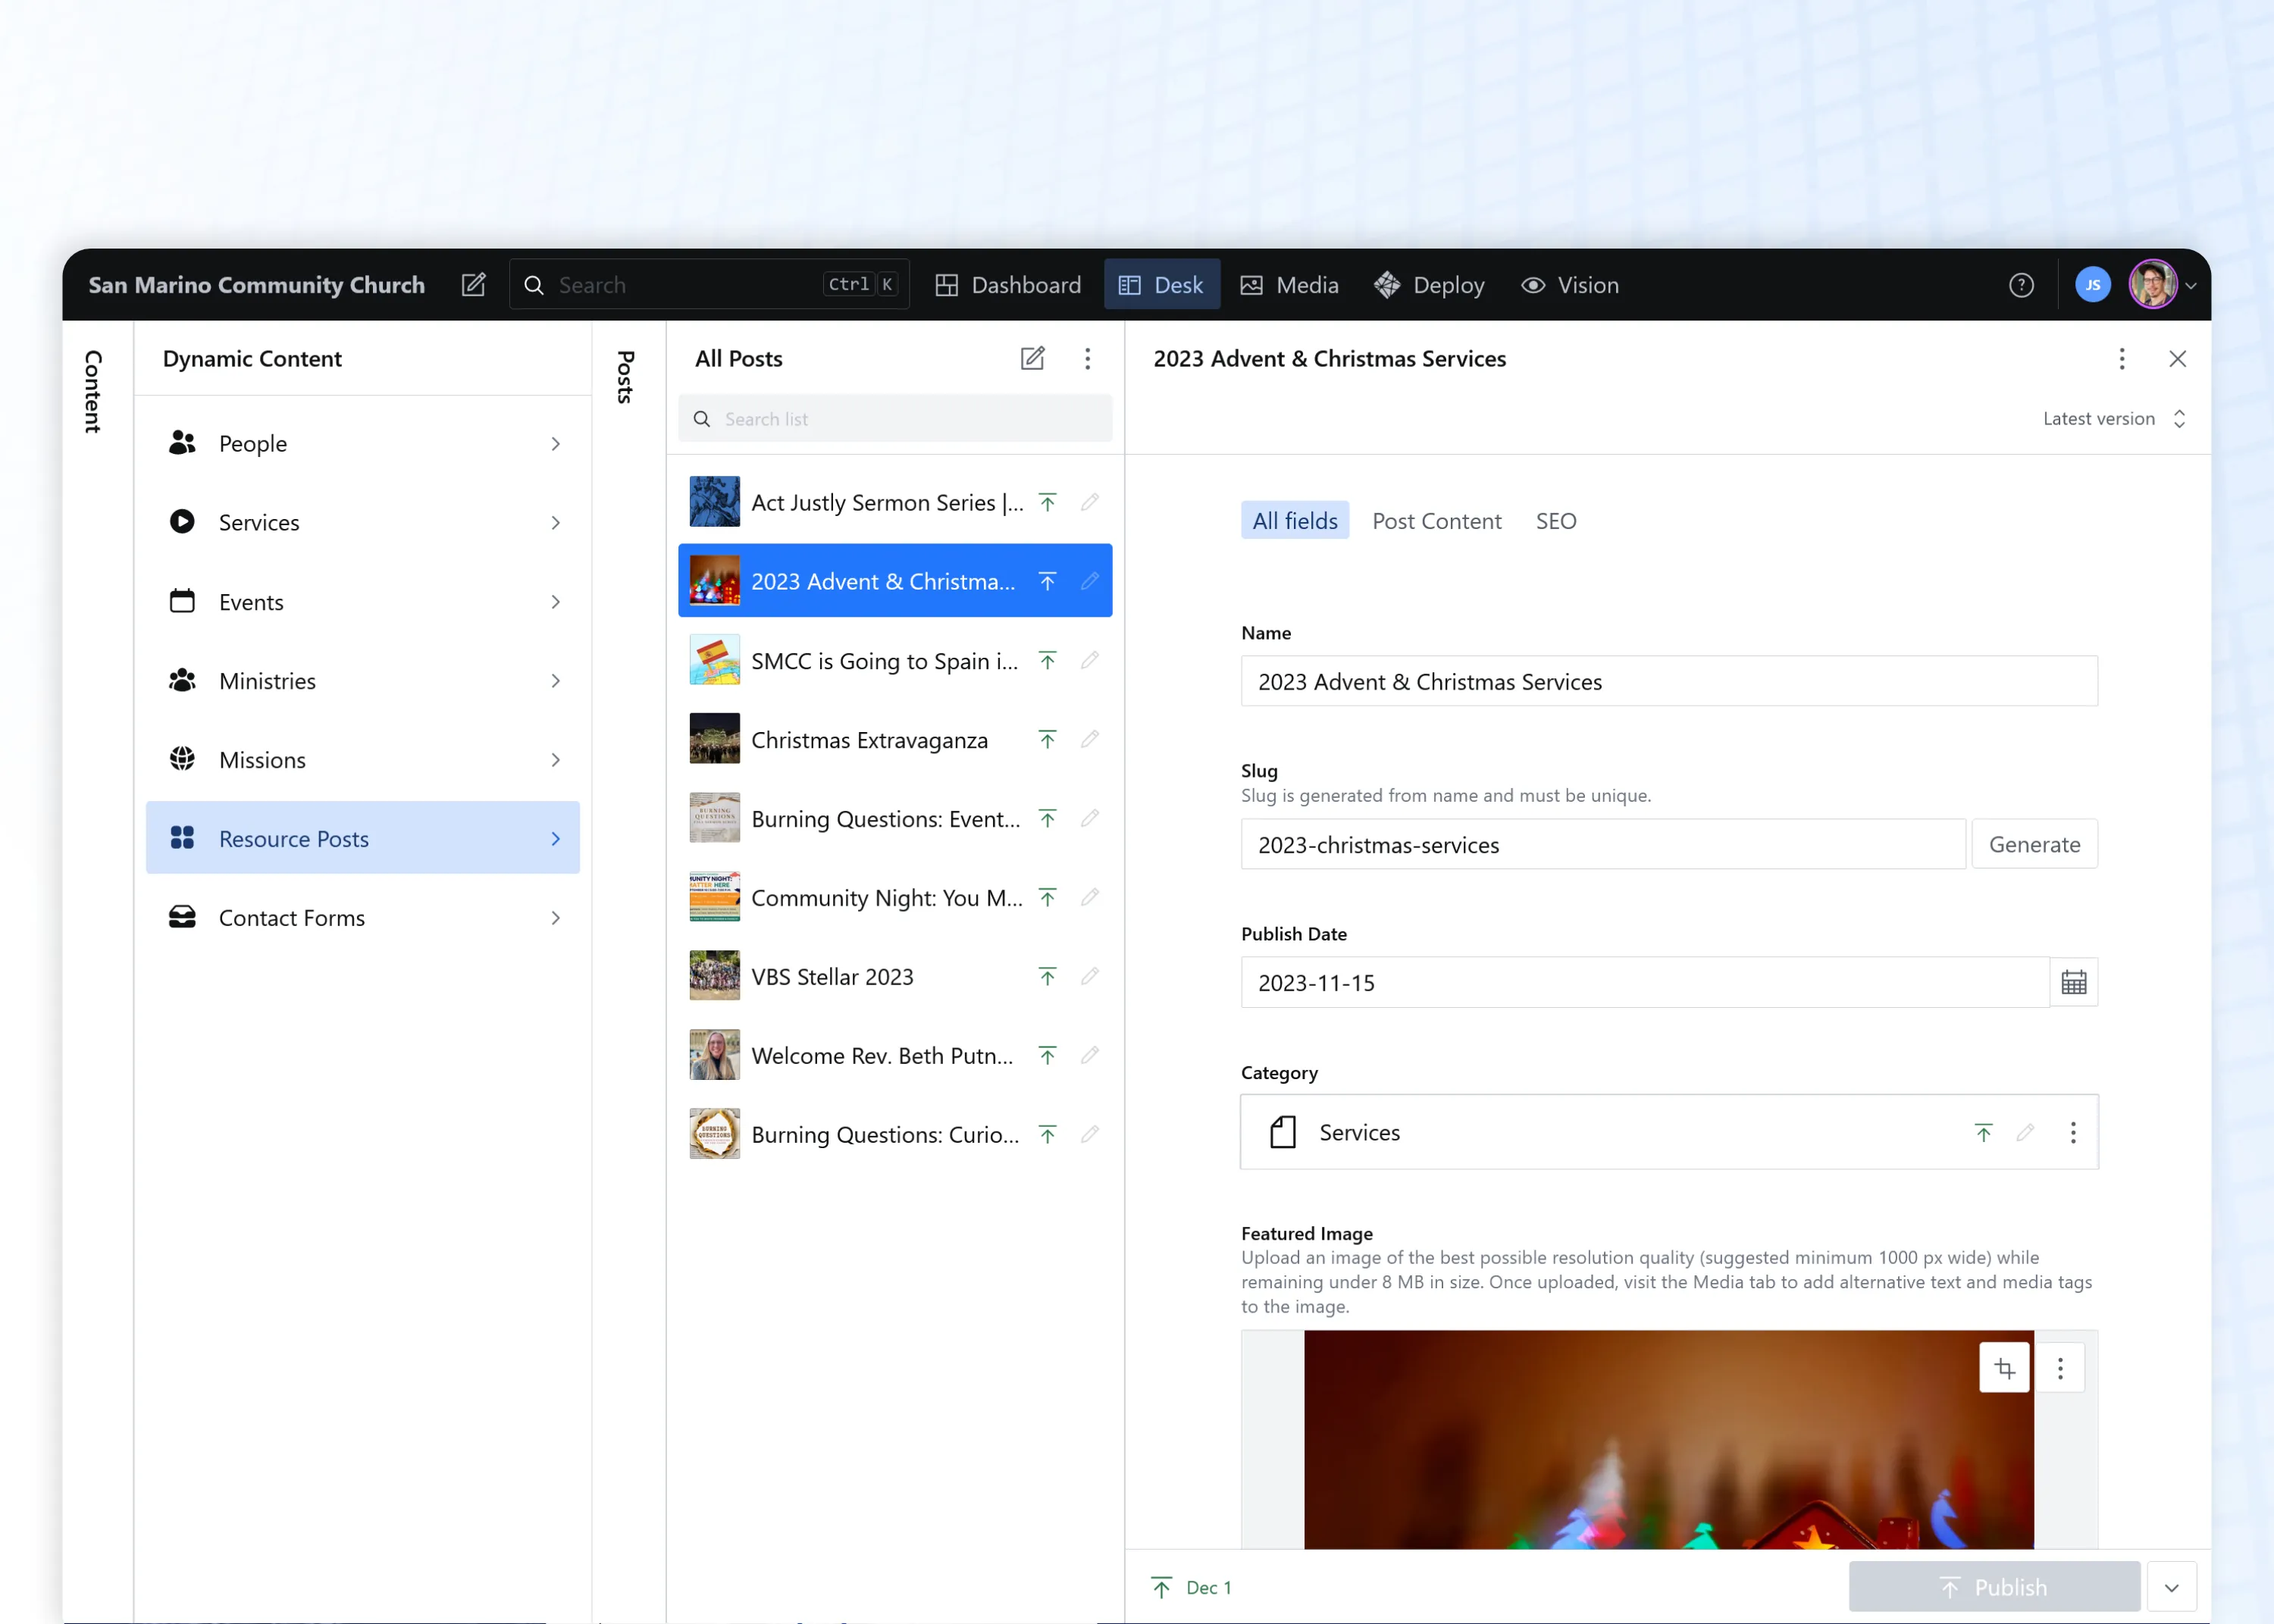The height and width of the screenshot is (1624, 2274).
Task: Open All Posts three-dot options menu
Action: click(x=1087, y=358)
